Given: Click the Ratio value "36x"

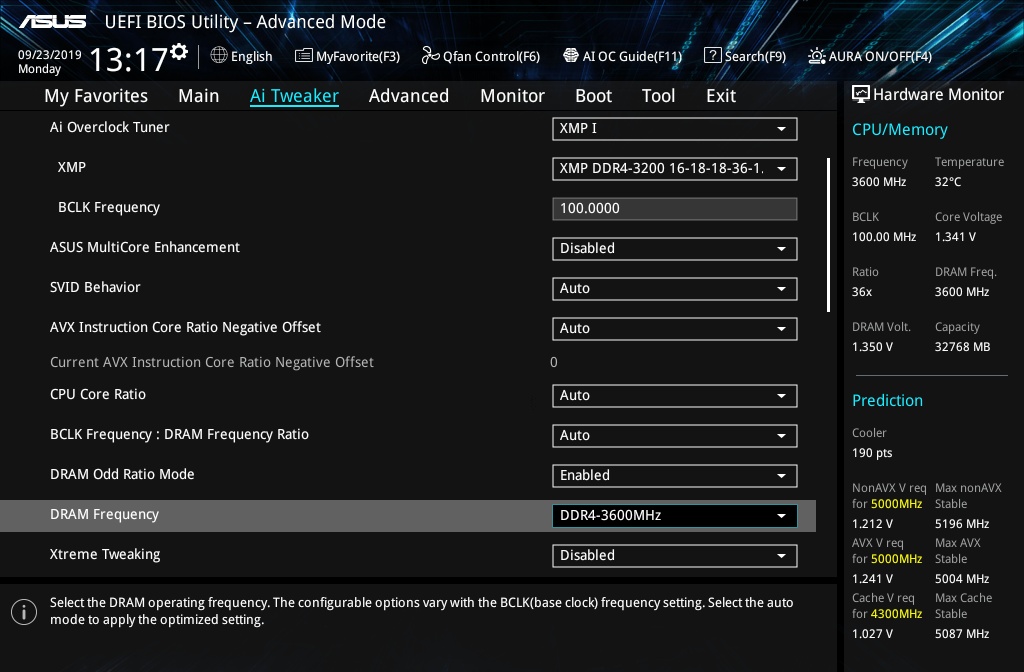Looking at the screenshot, I should tap(862, 292).
